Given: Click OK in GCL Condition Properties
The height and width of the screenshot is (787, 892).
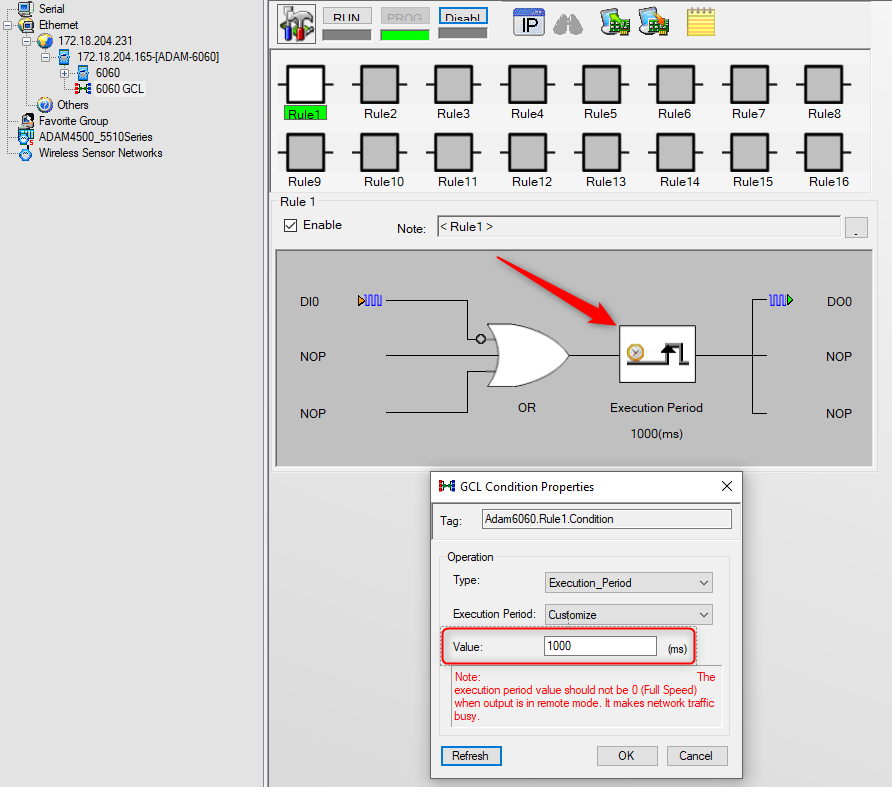Looking at the screenshot, I should 627,756.
